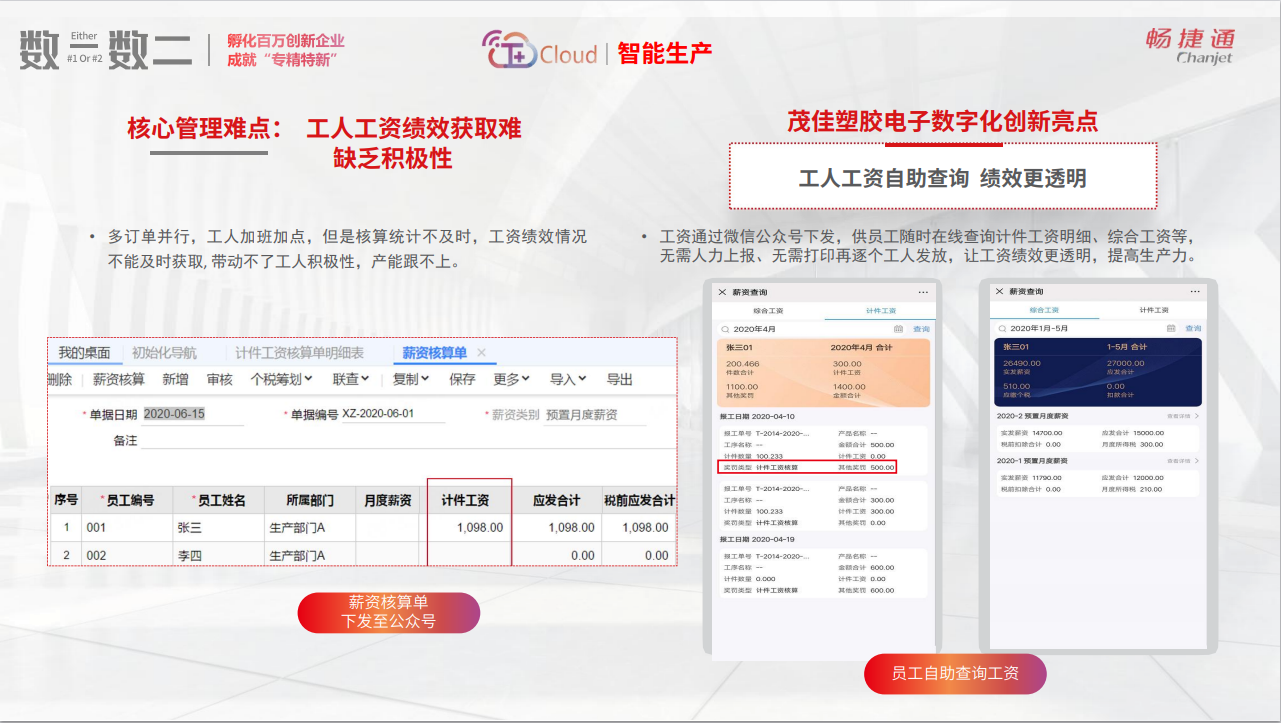Switch to the 计件工资核算单明细表 tab
1281x723 pixels.
point(300,353)
